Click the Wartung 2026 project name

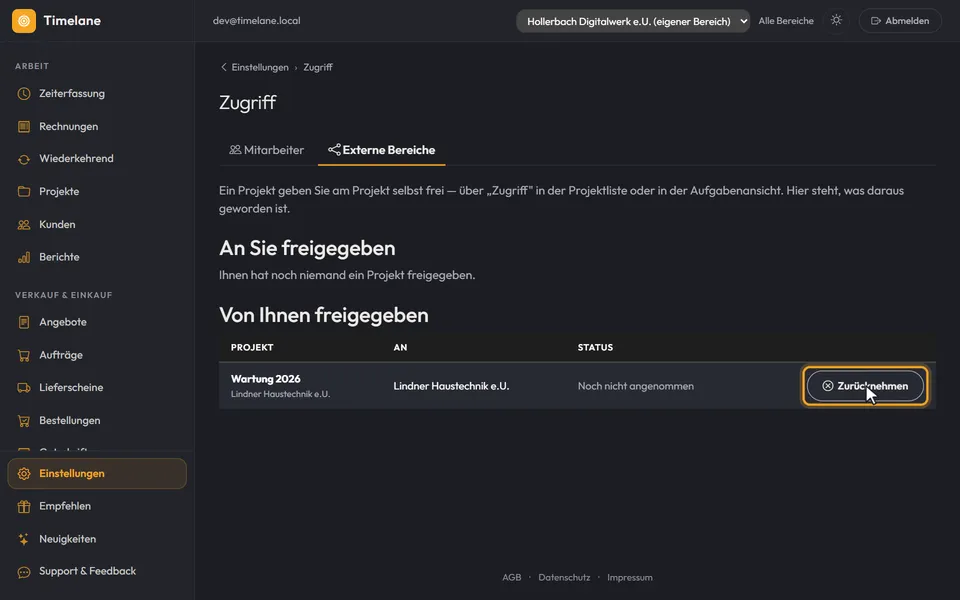(266, 379)
